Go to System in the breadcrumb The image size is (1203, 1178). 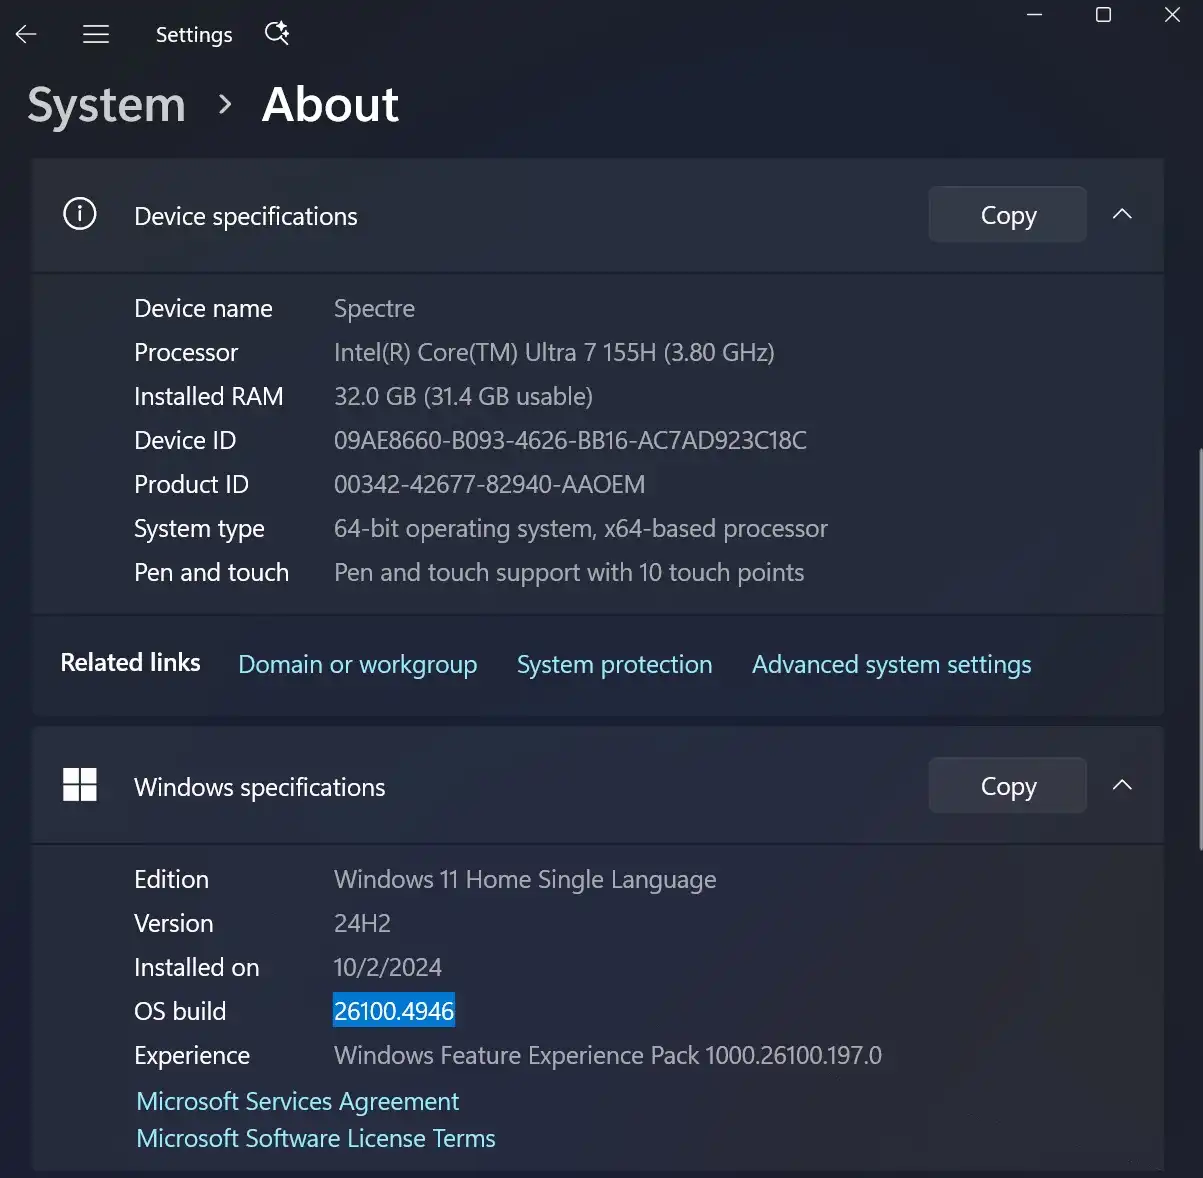tap(106, 105)
